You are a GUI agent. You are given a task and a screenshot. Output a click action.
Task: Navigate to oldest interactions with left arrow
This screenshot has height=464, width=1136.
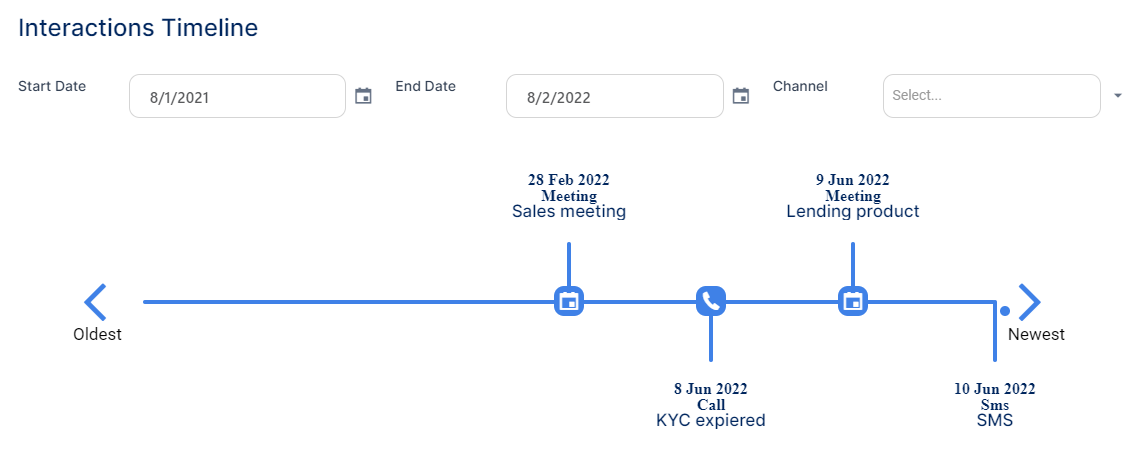(96, 301)
